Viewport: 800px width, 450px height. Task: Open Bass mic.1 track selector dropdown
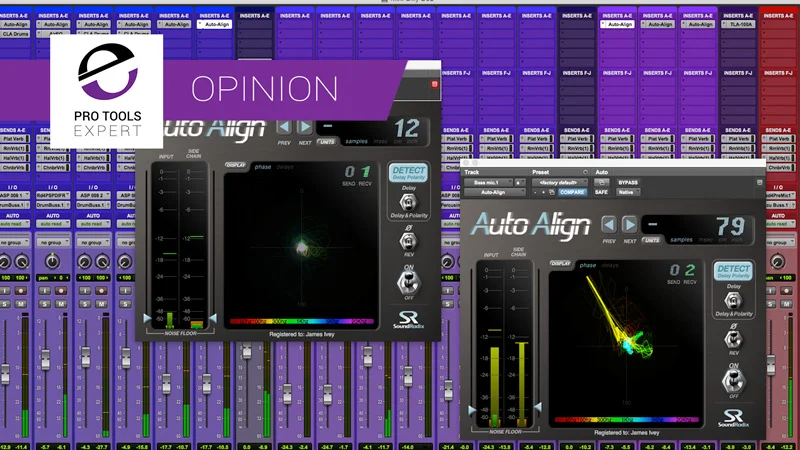pyautogui.click(x=488, y=183)
